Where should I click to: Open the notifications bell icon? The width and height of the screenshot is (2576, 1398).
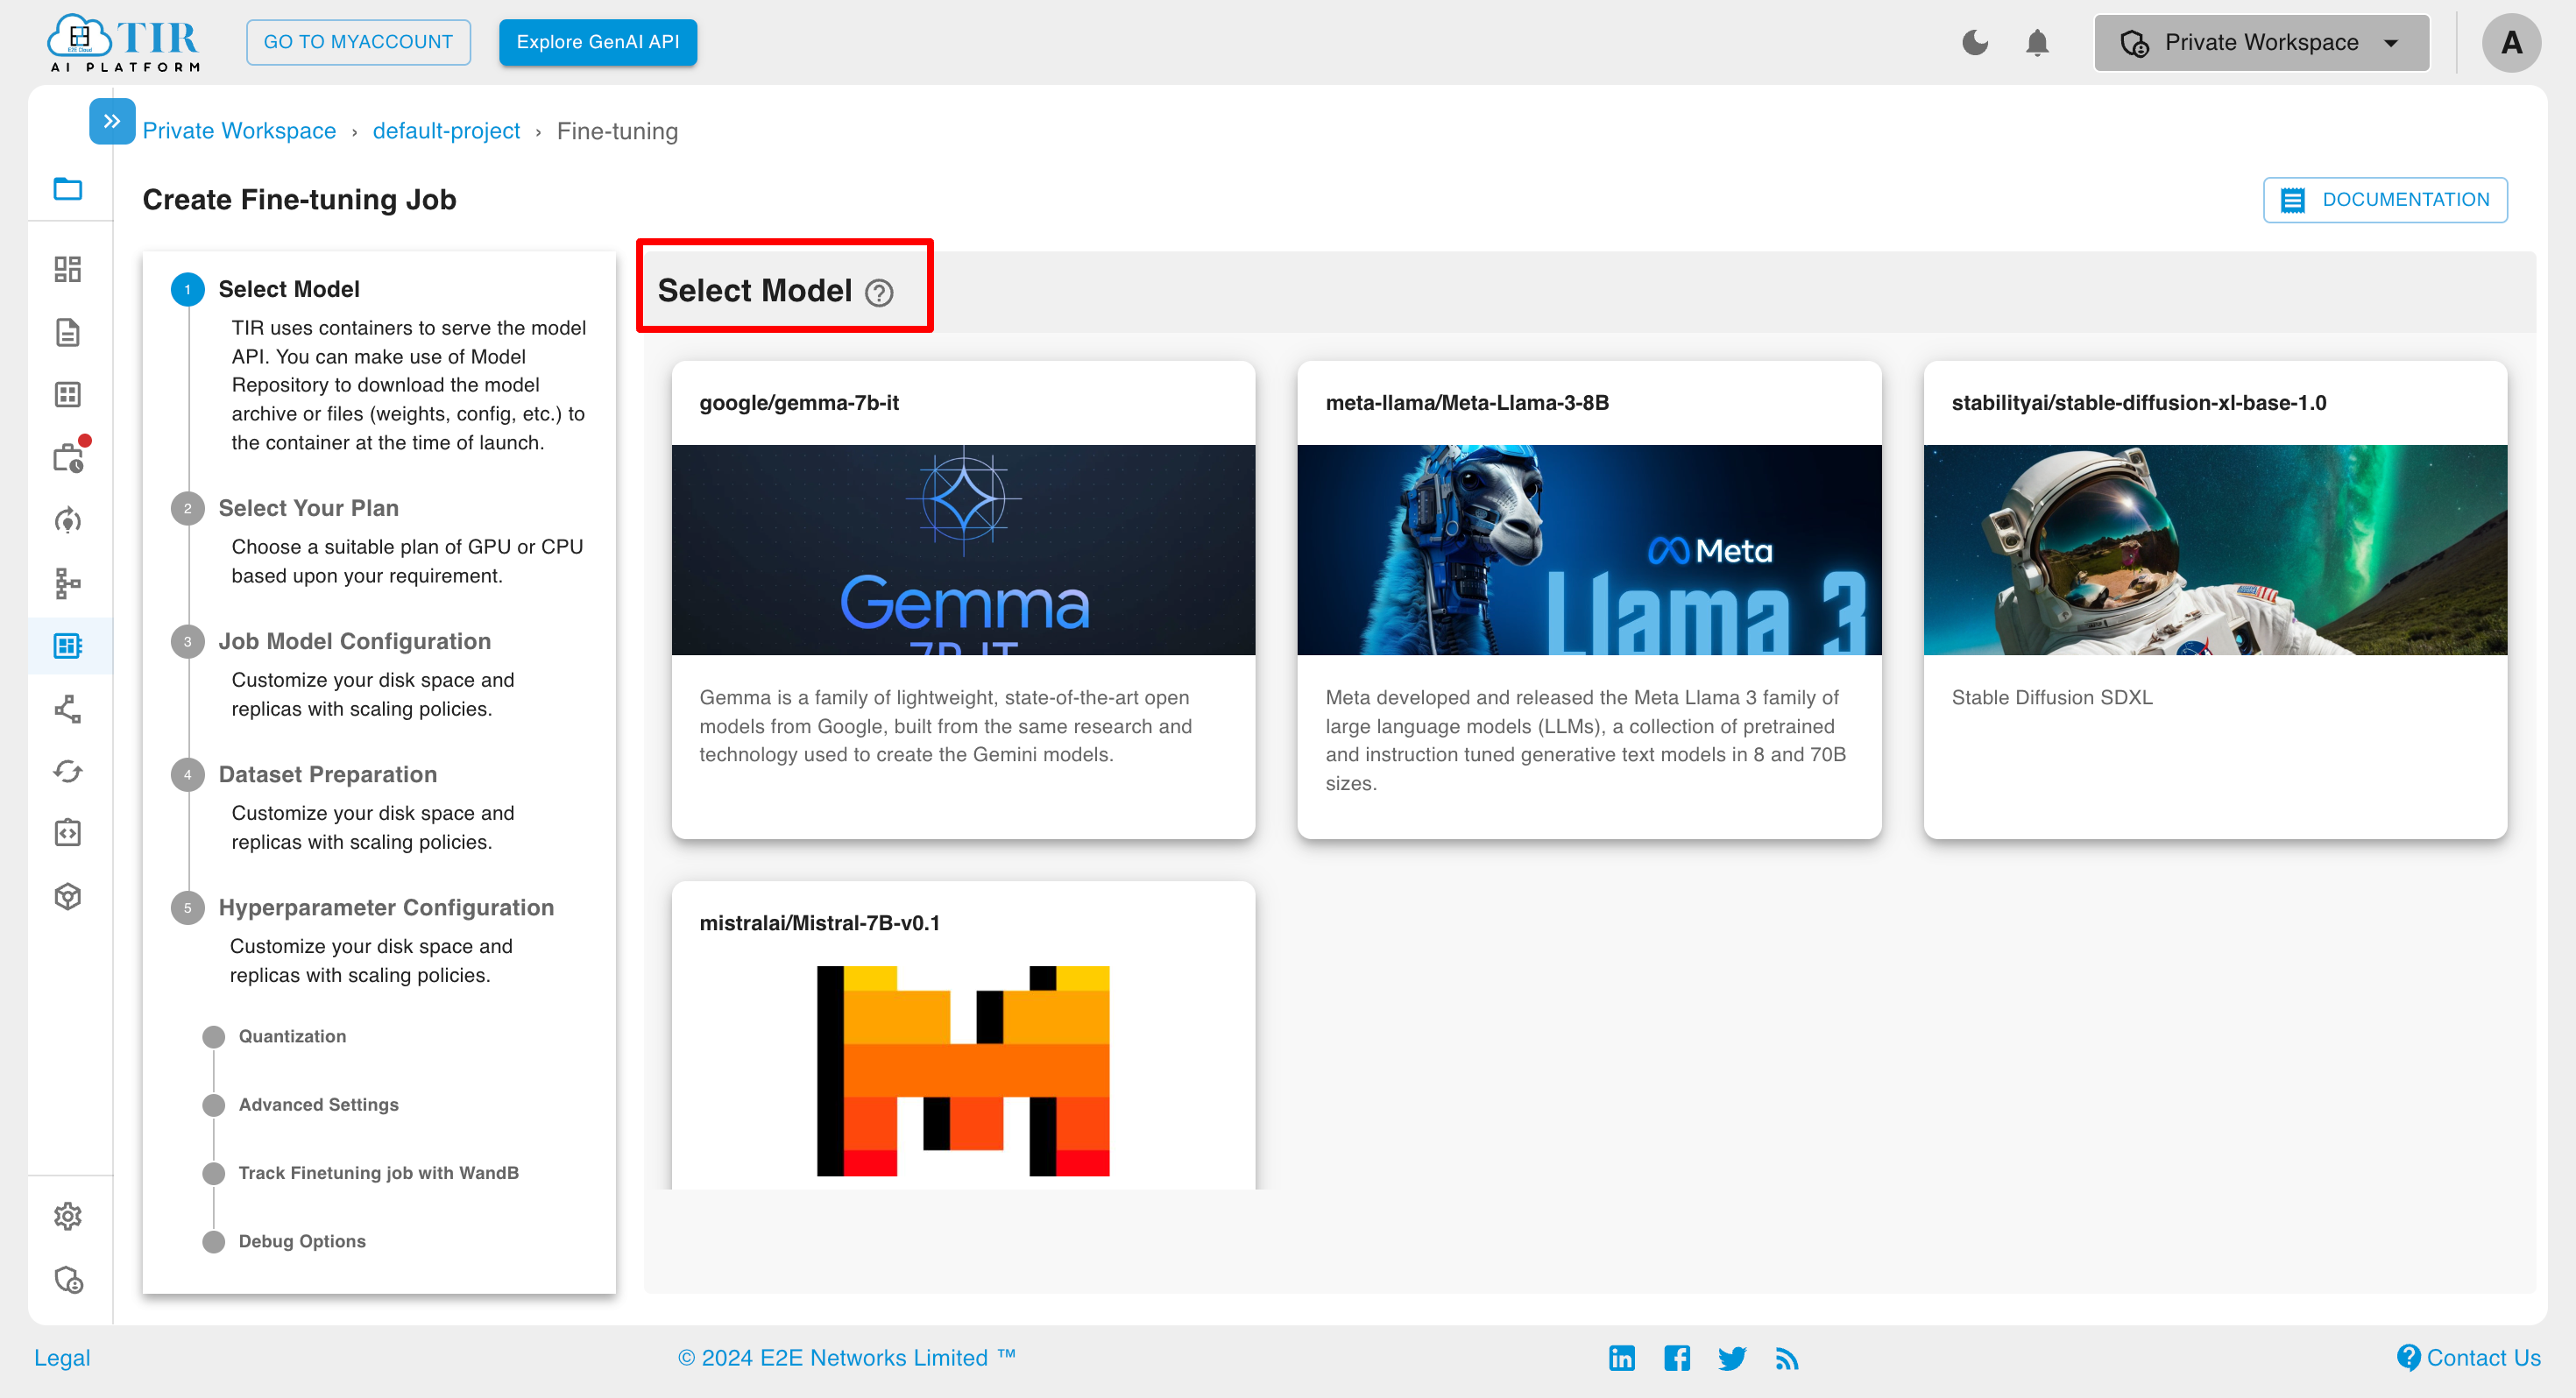click(2037, 43)
